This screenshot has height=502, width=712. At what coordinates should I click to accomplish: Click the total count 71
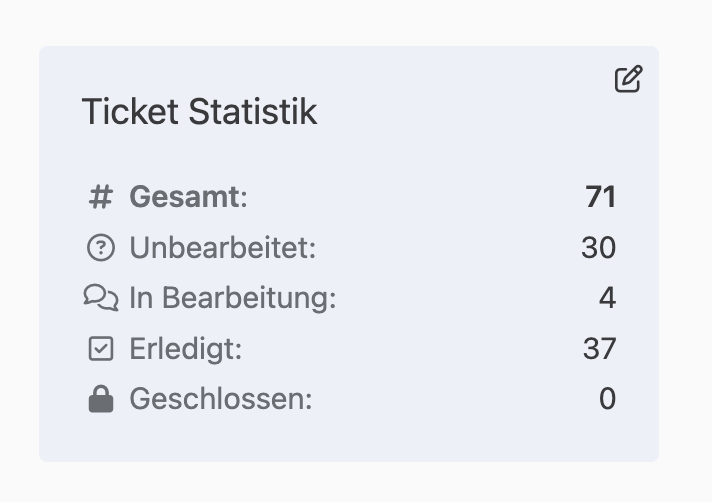click(x=601, y=197)
